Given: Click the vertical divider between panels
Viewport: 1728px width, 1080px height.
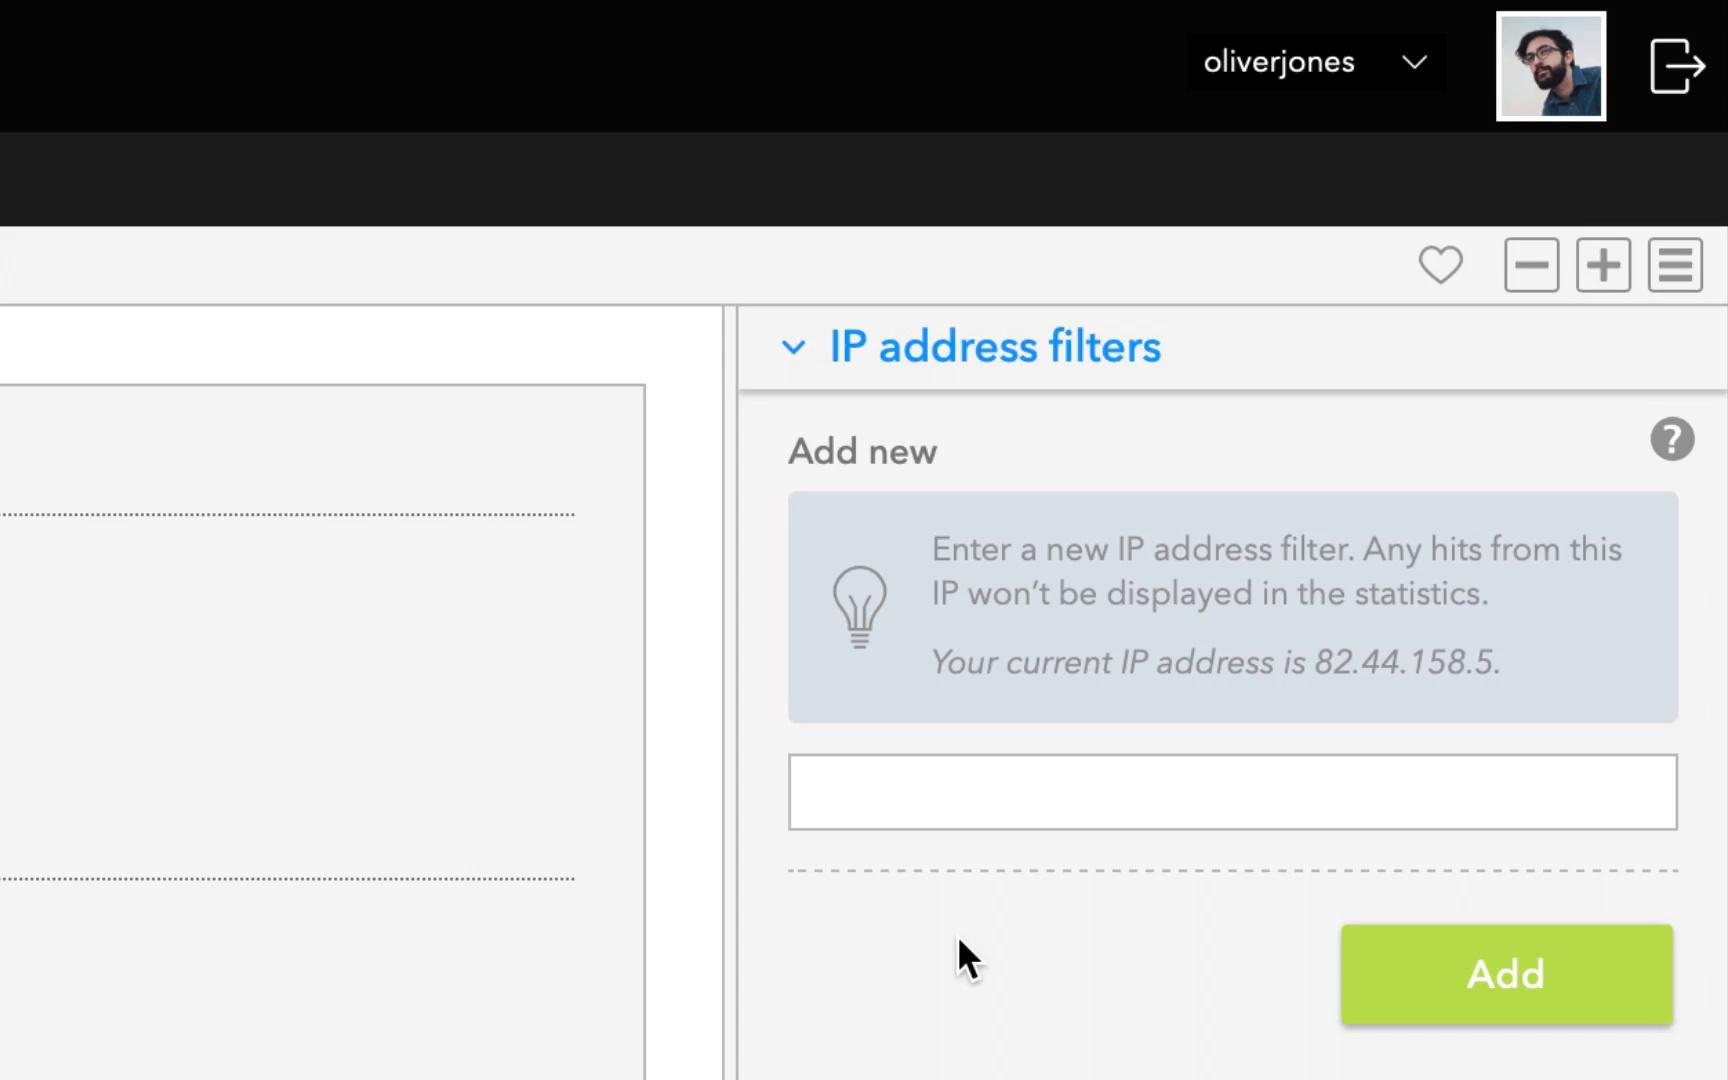Looking at the screenshot, I should coord(730,692).
